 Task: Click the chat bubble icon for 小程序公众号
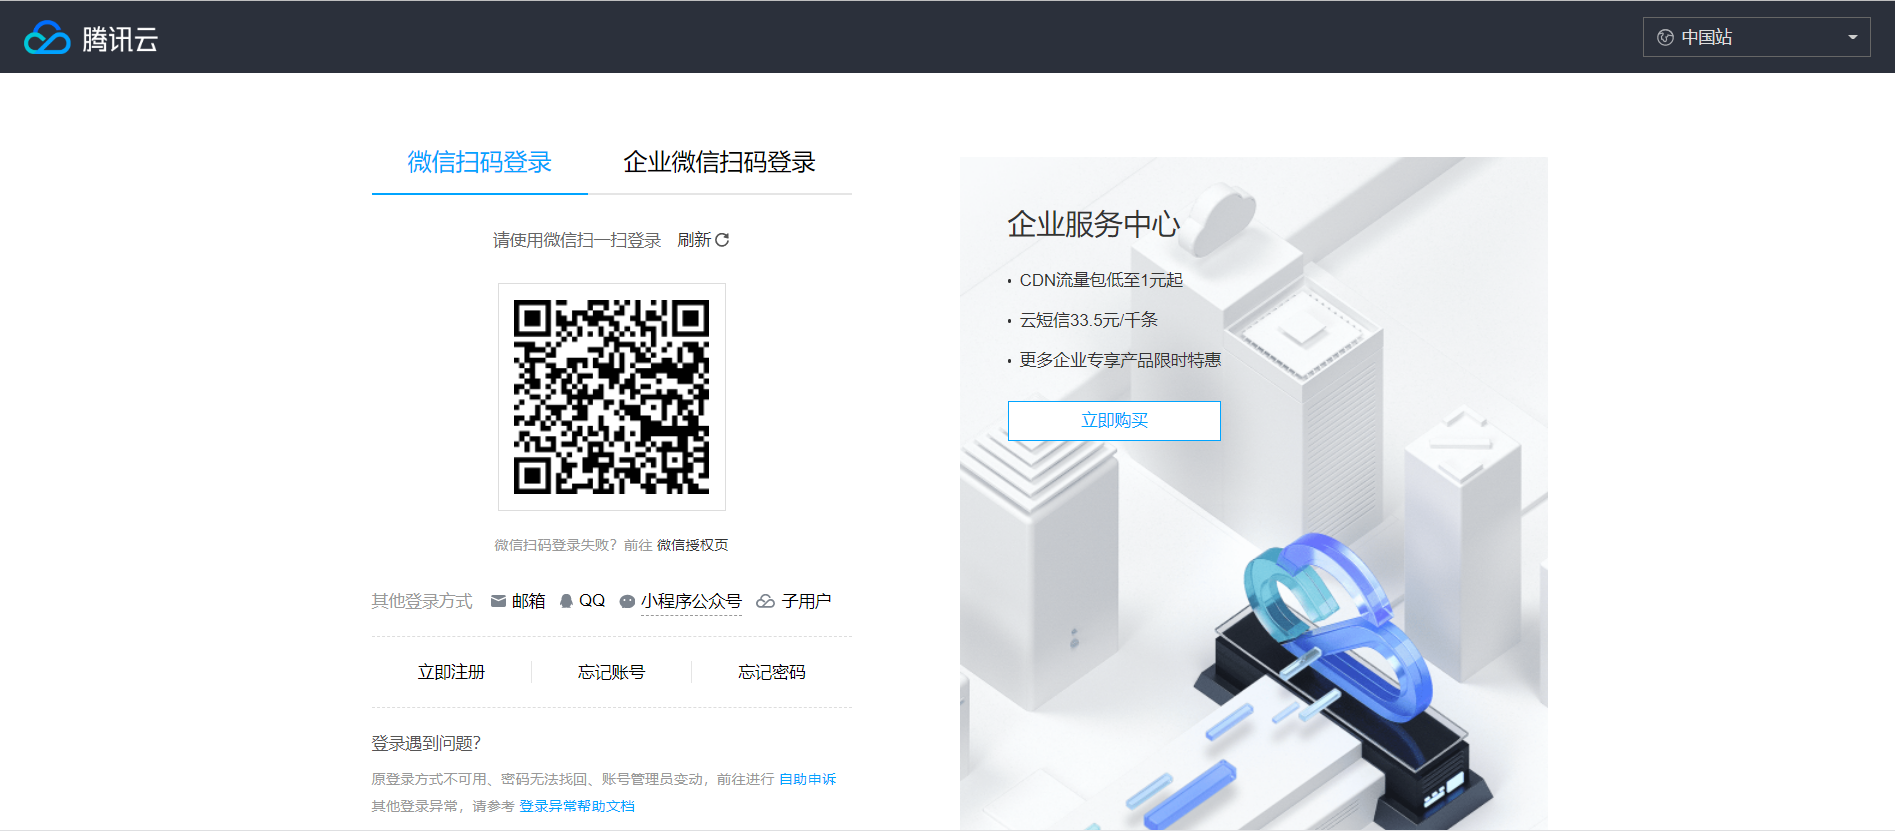[x=627, y=601]
